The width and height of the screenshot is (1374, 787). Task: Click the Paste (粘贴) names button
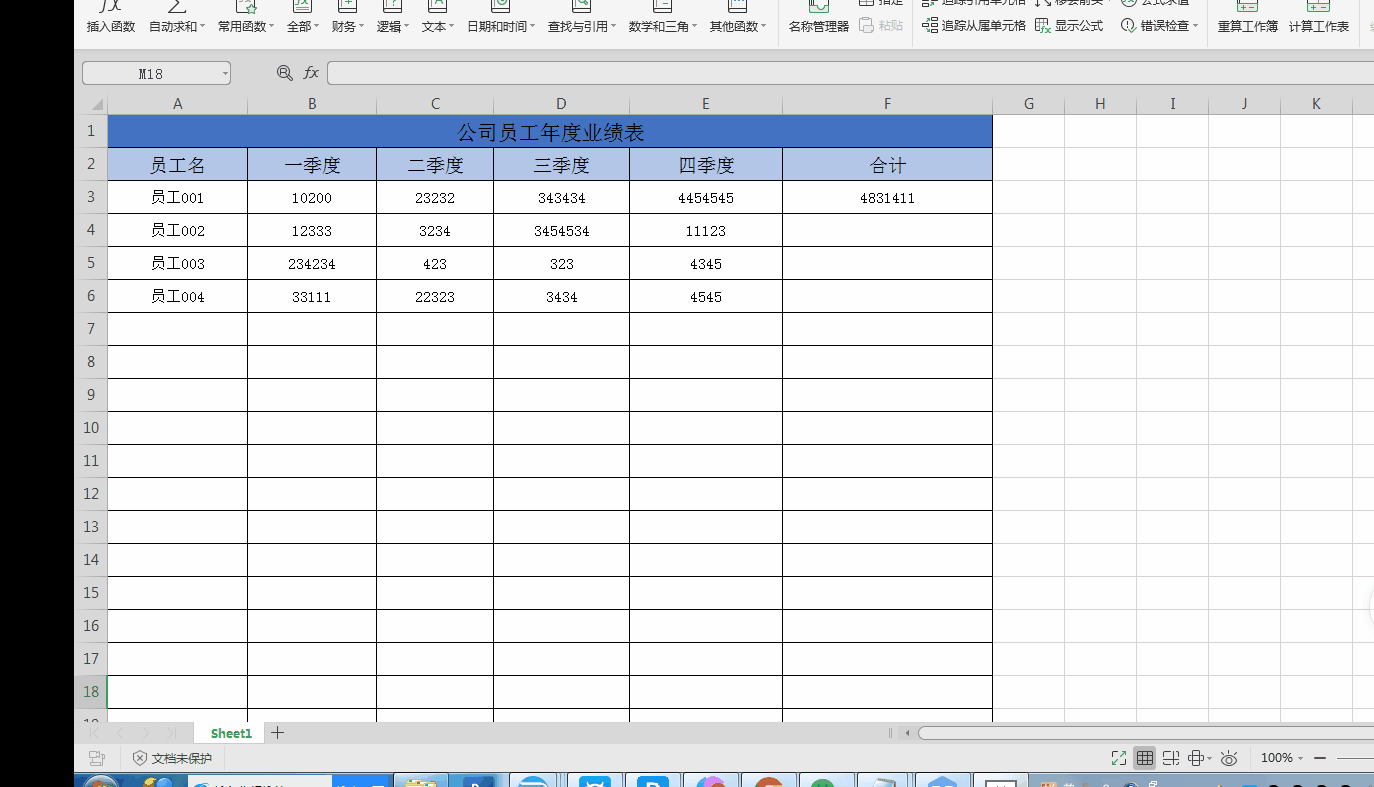882,26
